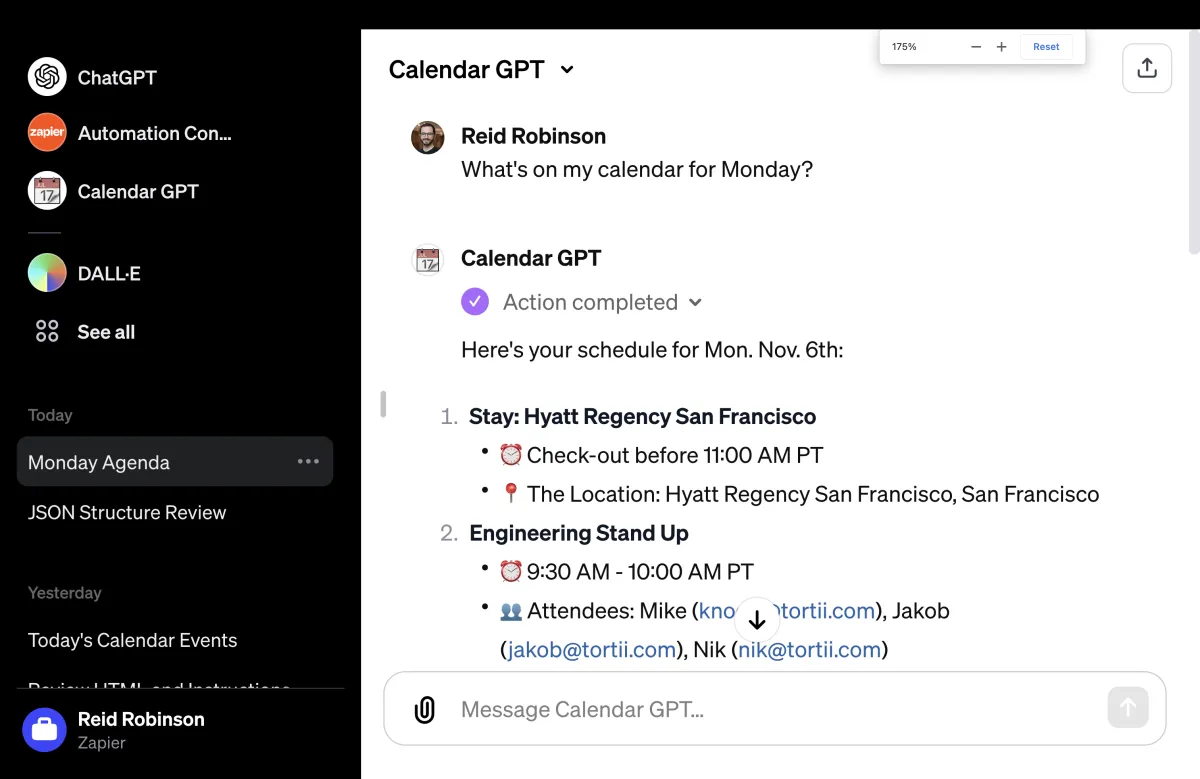Select the JSON Structure Review chat

[127, 513]
